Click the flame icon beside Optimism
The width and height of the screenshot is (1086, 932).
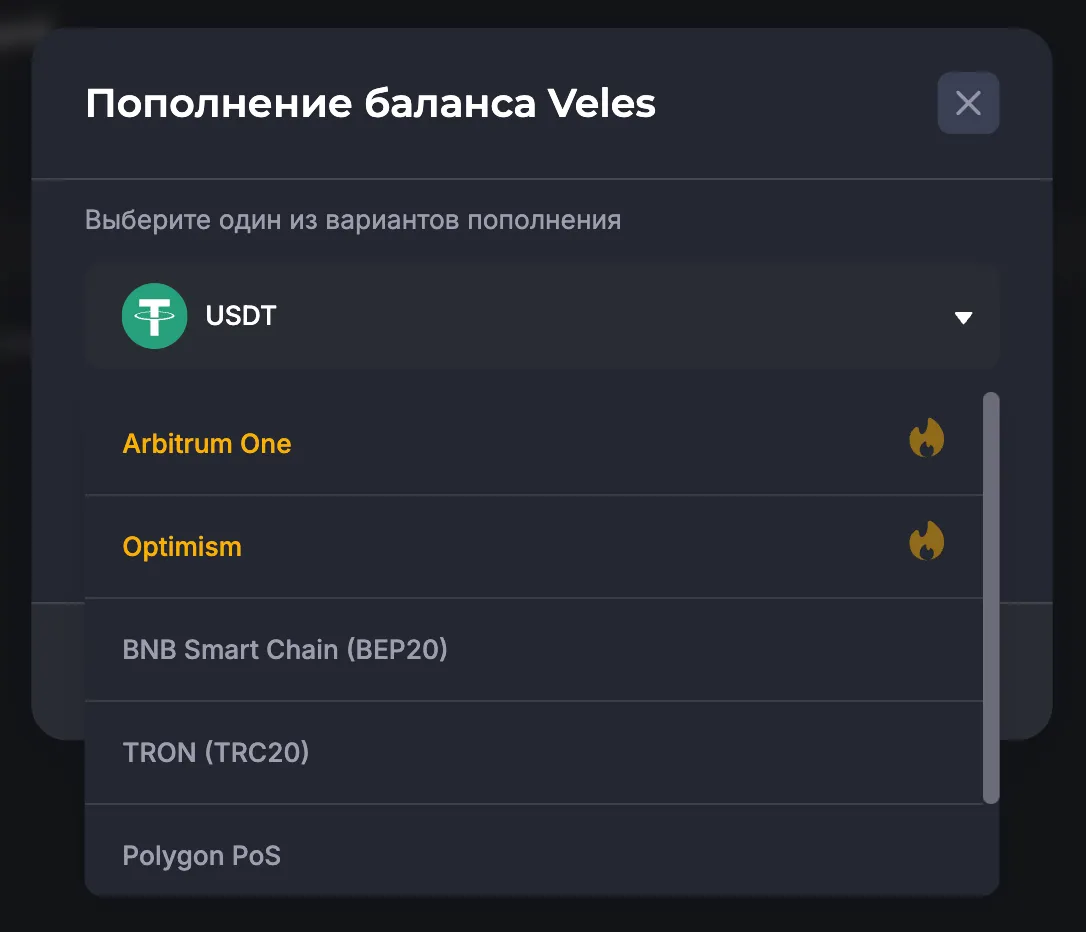click(x=927, y=541)
